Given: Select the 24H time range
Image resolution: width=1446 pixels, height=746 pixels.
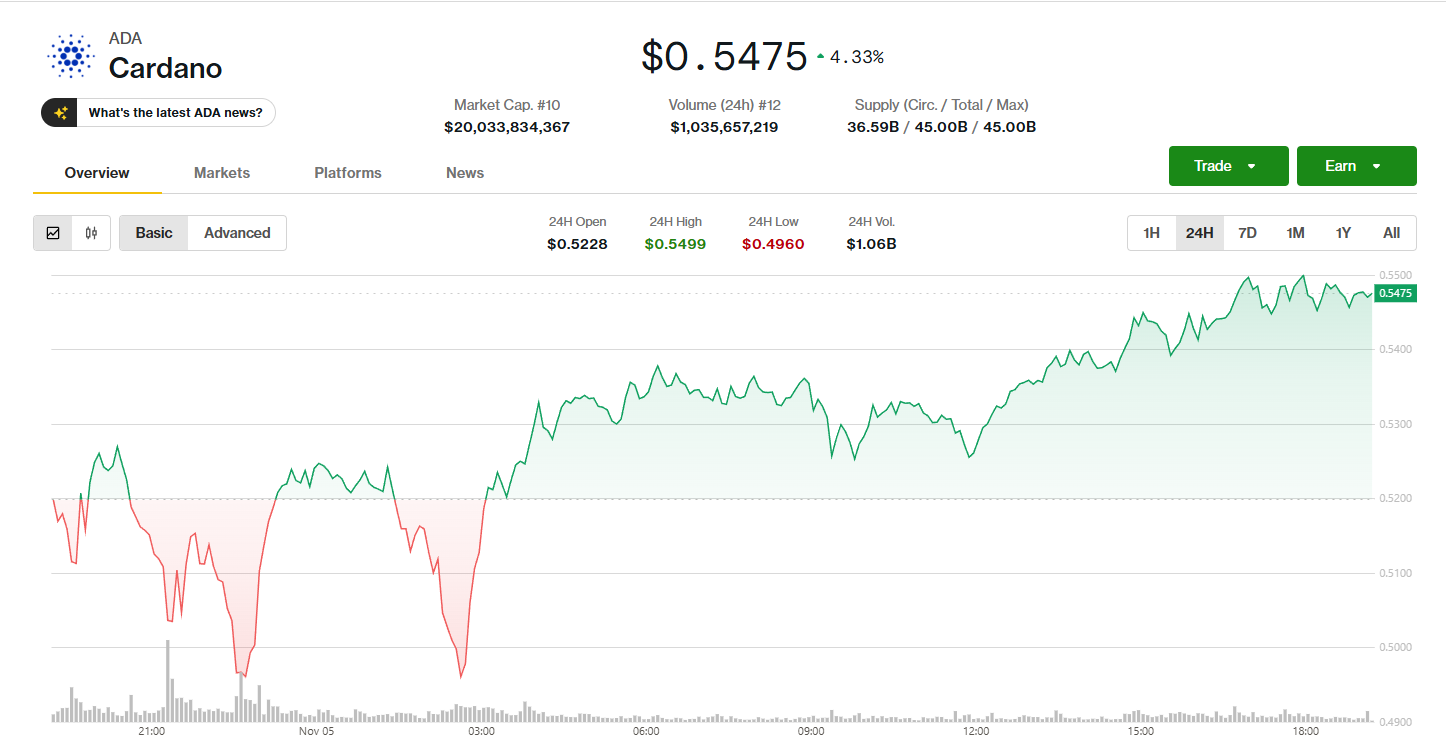Looking at the screenshot, I should [1199, 233].
